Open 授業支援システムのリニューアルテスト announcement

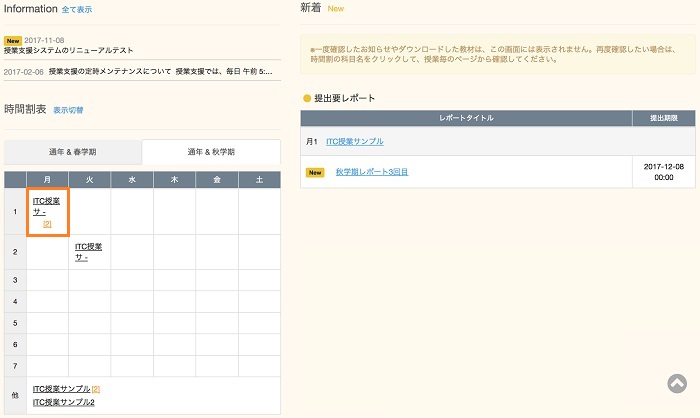point(68,50)
